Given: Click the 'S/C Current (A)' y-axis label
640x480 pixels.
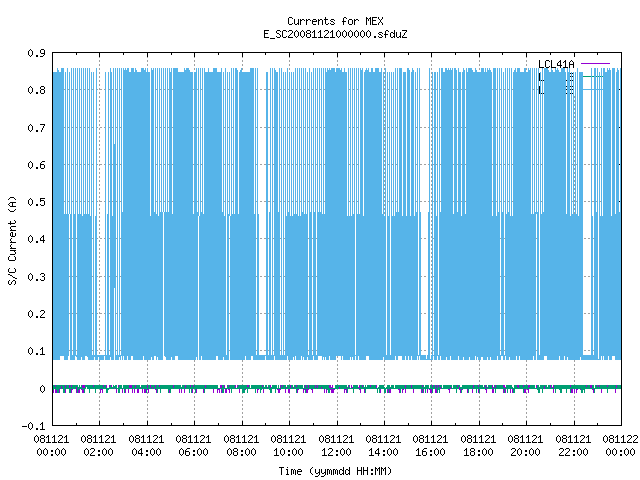Looking at the screenshot, I should click(12, 240).
